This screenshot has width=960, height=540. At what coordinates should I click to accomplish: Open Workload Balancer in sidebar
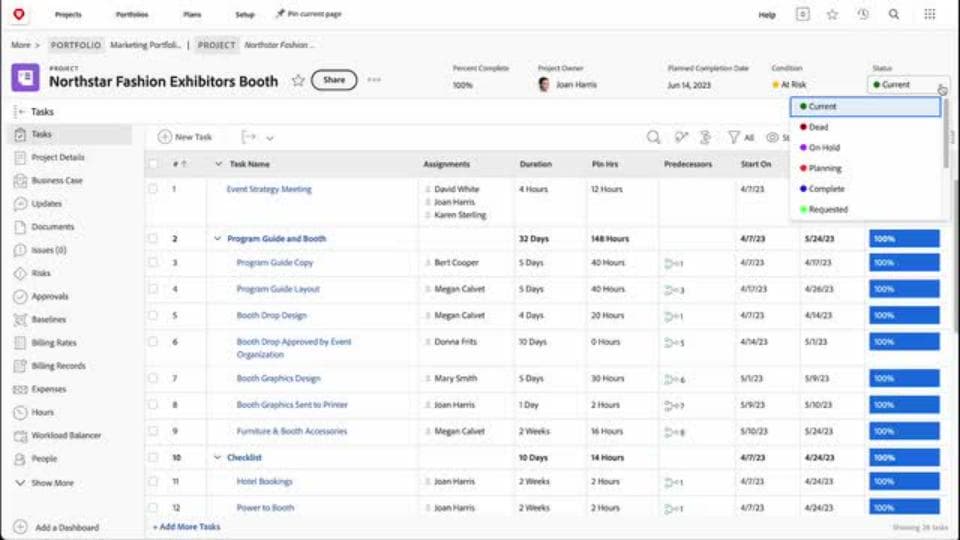66,436
